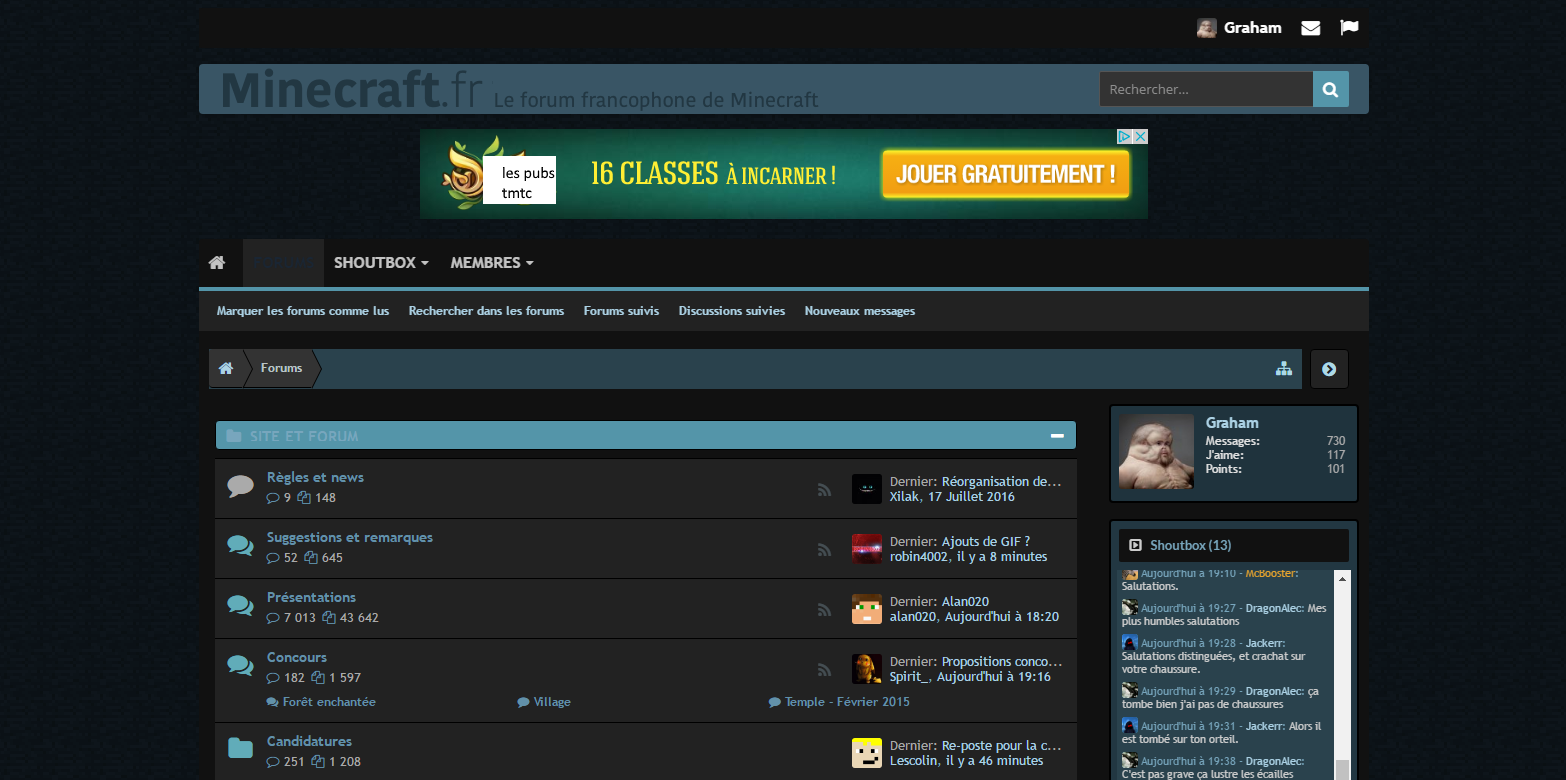Open the Candidatures category

click(309, 742)
